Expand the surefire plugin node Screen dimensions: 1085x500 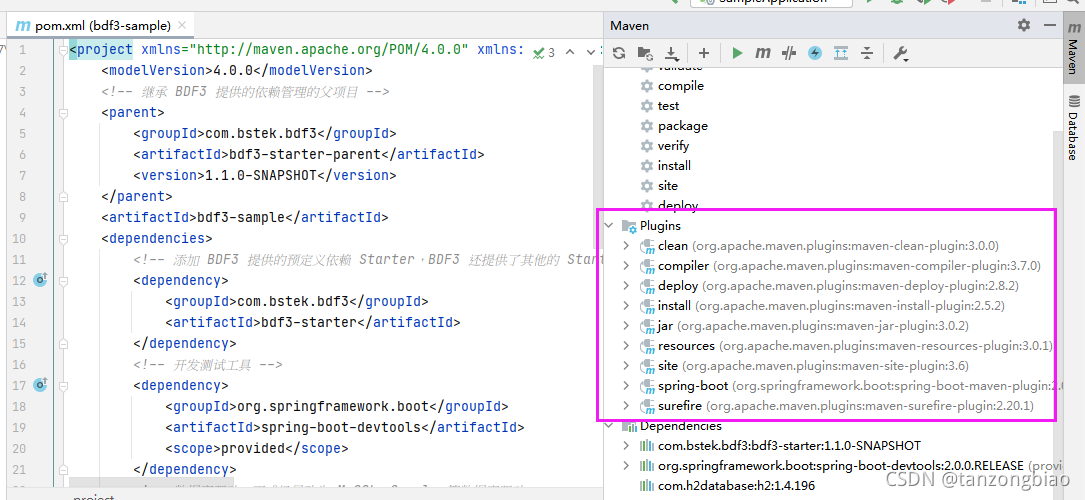(626, 406)
